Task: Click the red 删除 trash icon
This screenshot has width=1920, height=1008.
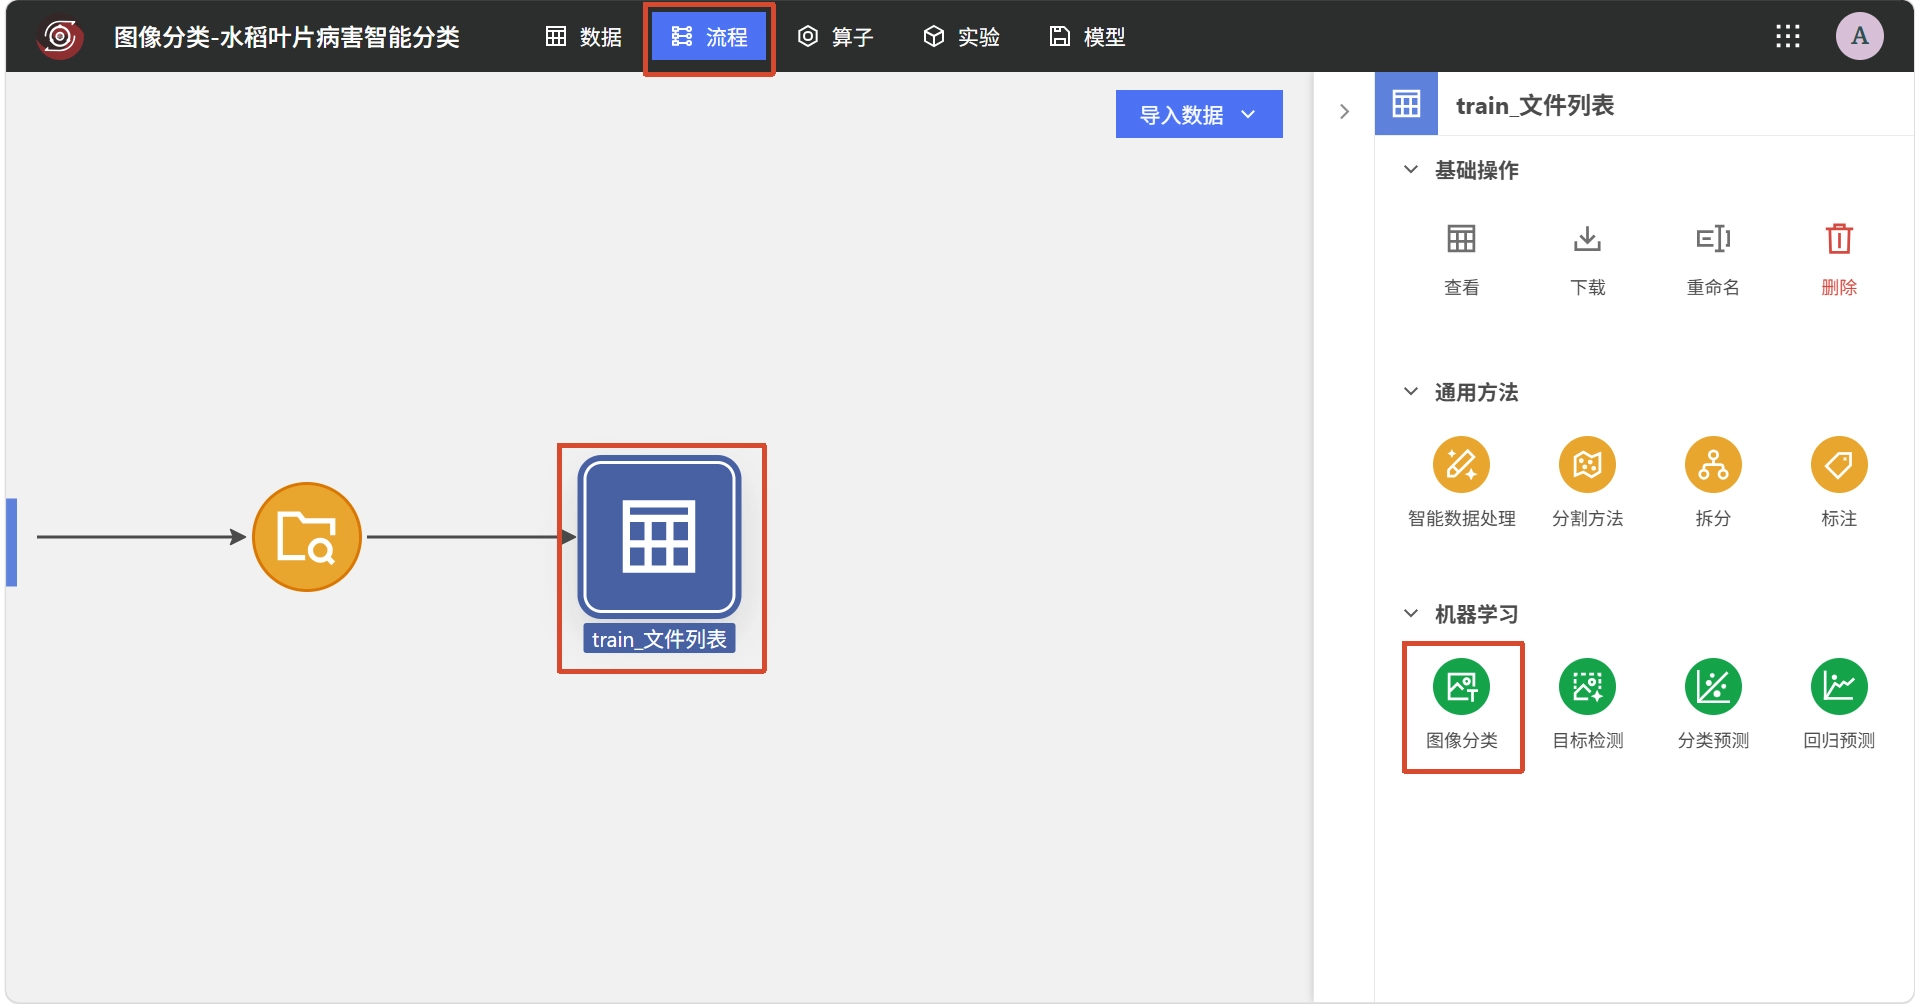Action: [x=1839, y=239]
